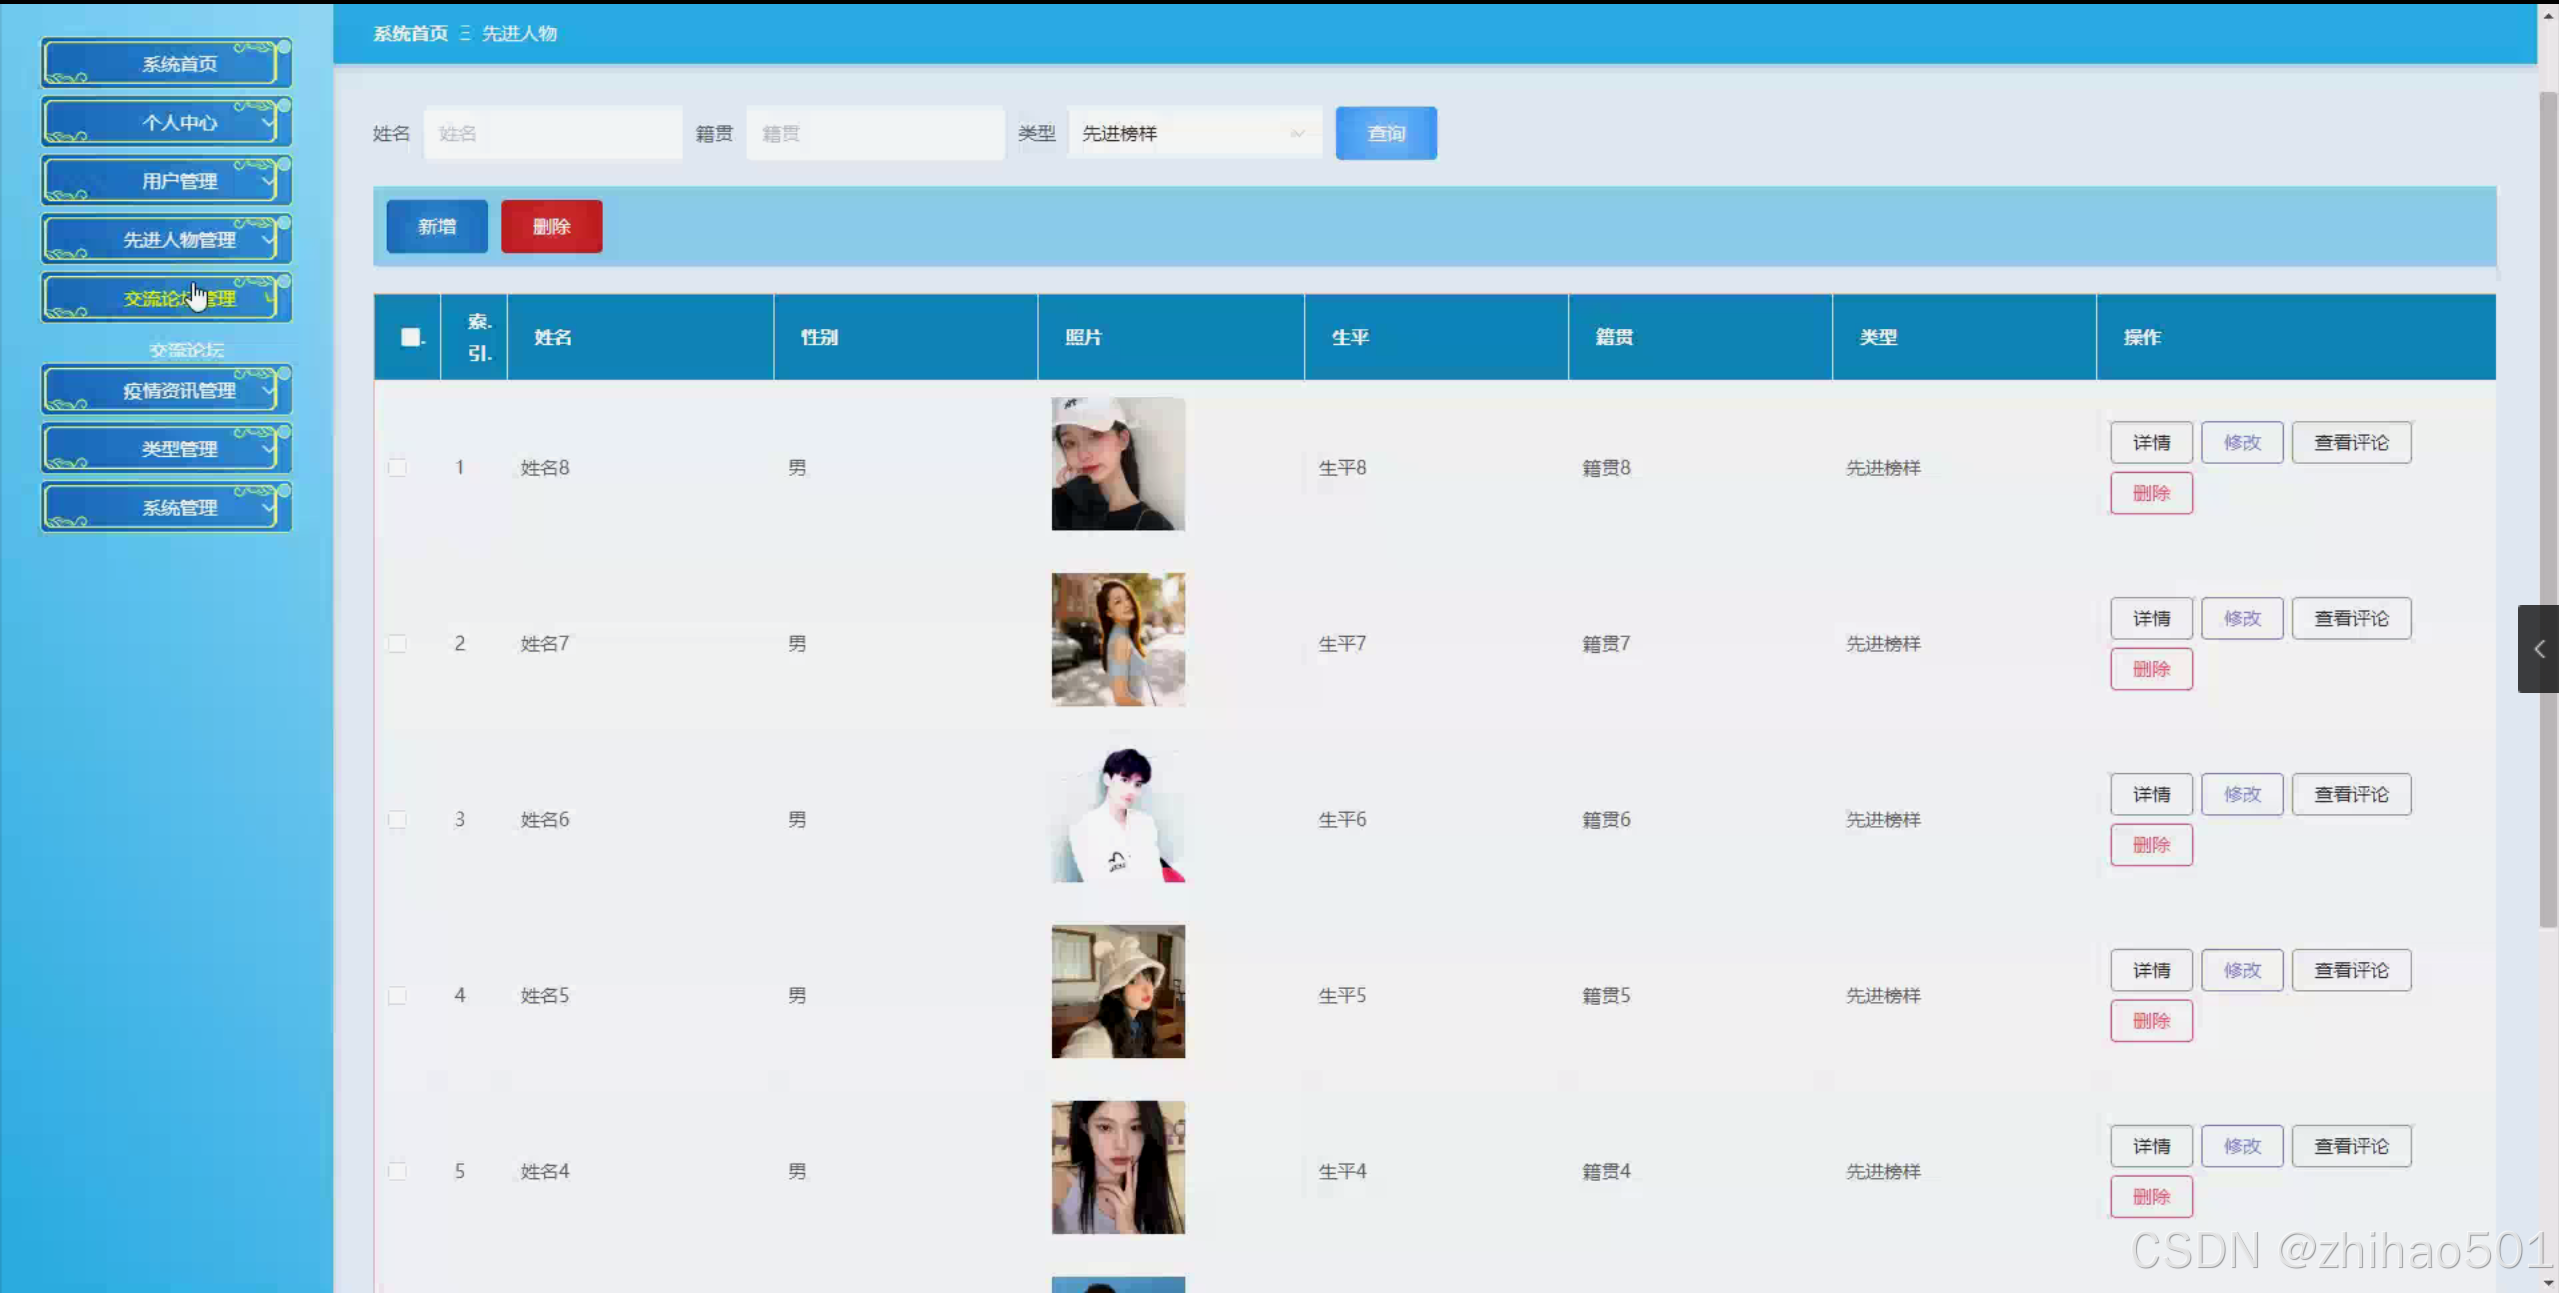2559x1293 pixels.
Task: Check the row checkbox for 姓名6
Action: pos(398,819)
